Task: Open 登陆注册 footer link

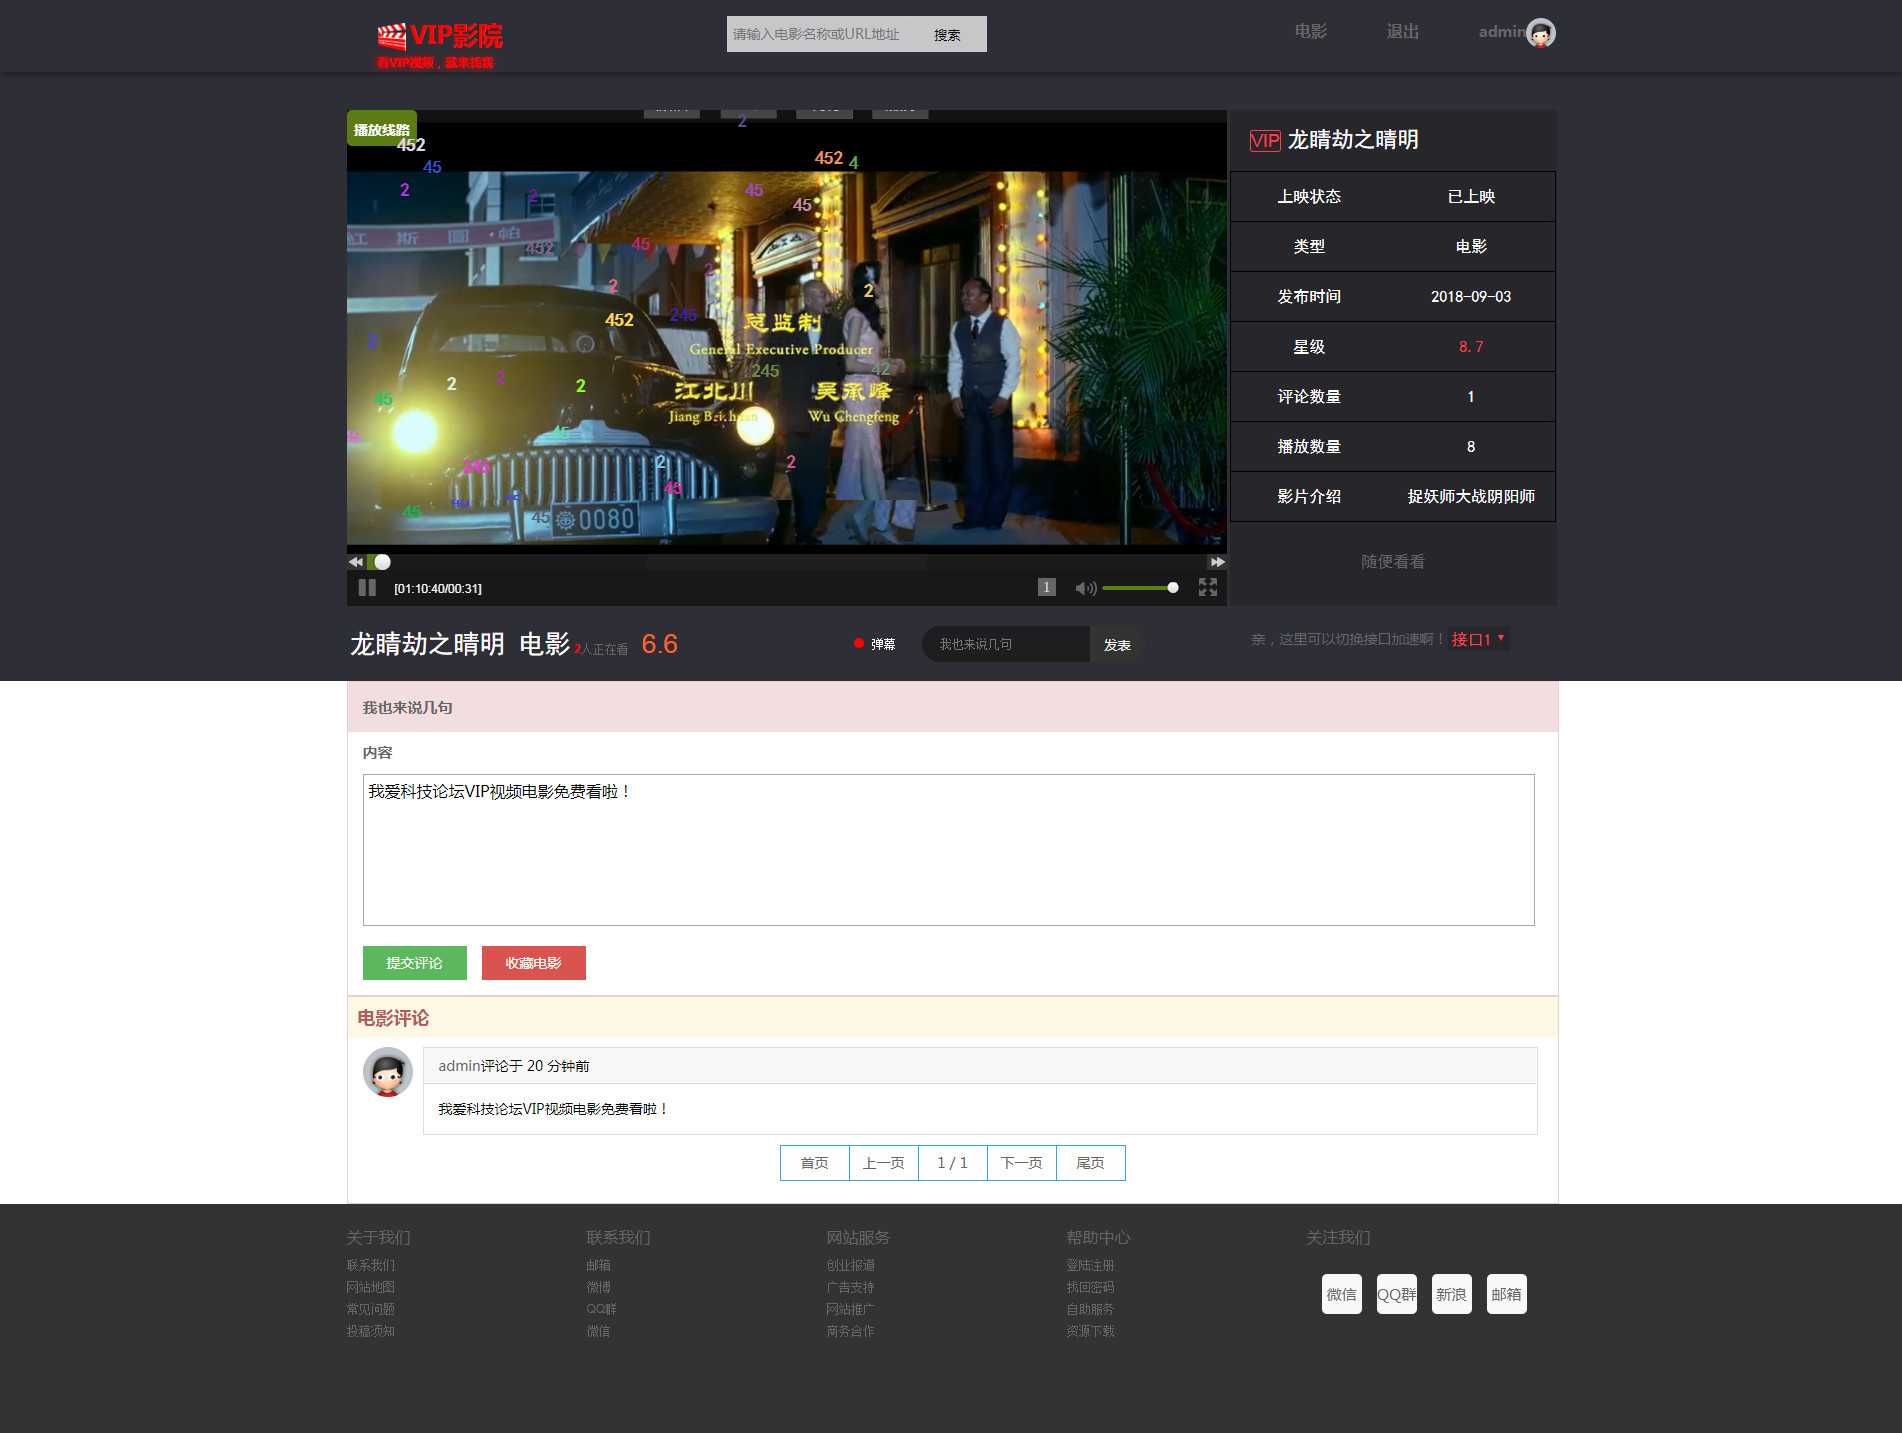Action: coord(1090,1265)
